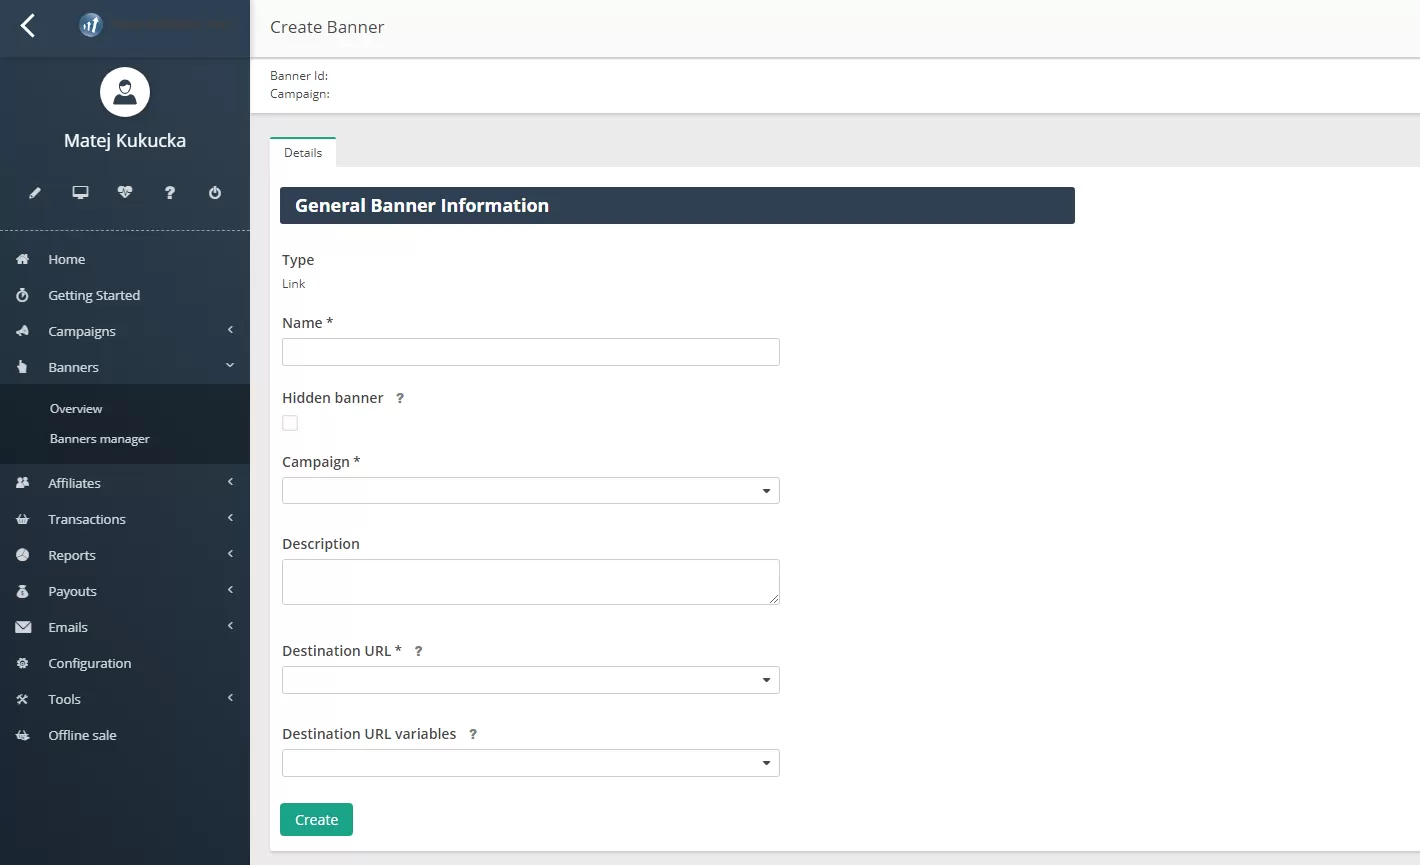1420x865 pixels.
Task: Click the Hidden banner help marker
Action: click(x=399, y=398)
